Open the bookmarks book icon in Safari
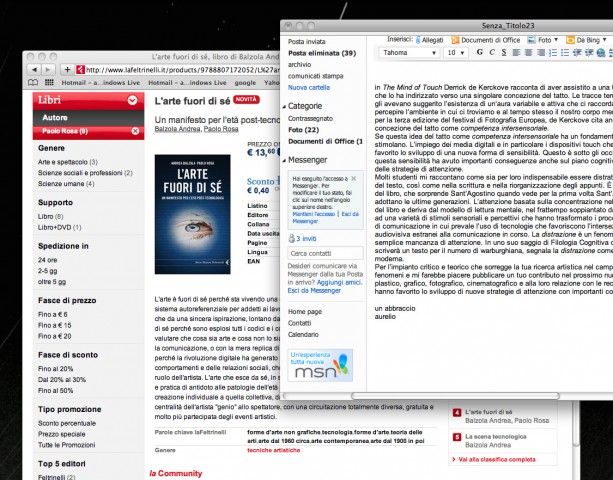Viewport: 613px width, 480px height. pyautogui.click(x=33, y=82)
